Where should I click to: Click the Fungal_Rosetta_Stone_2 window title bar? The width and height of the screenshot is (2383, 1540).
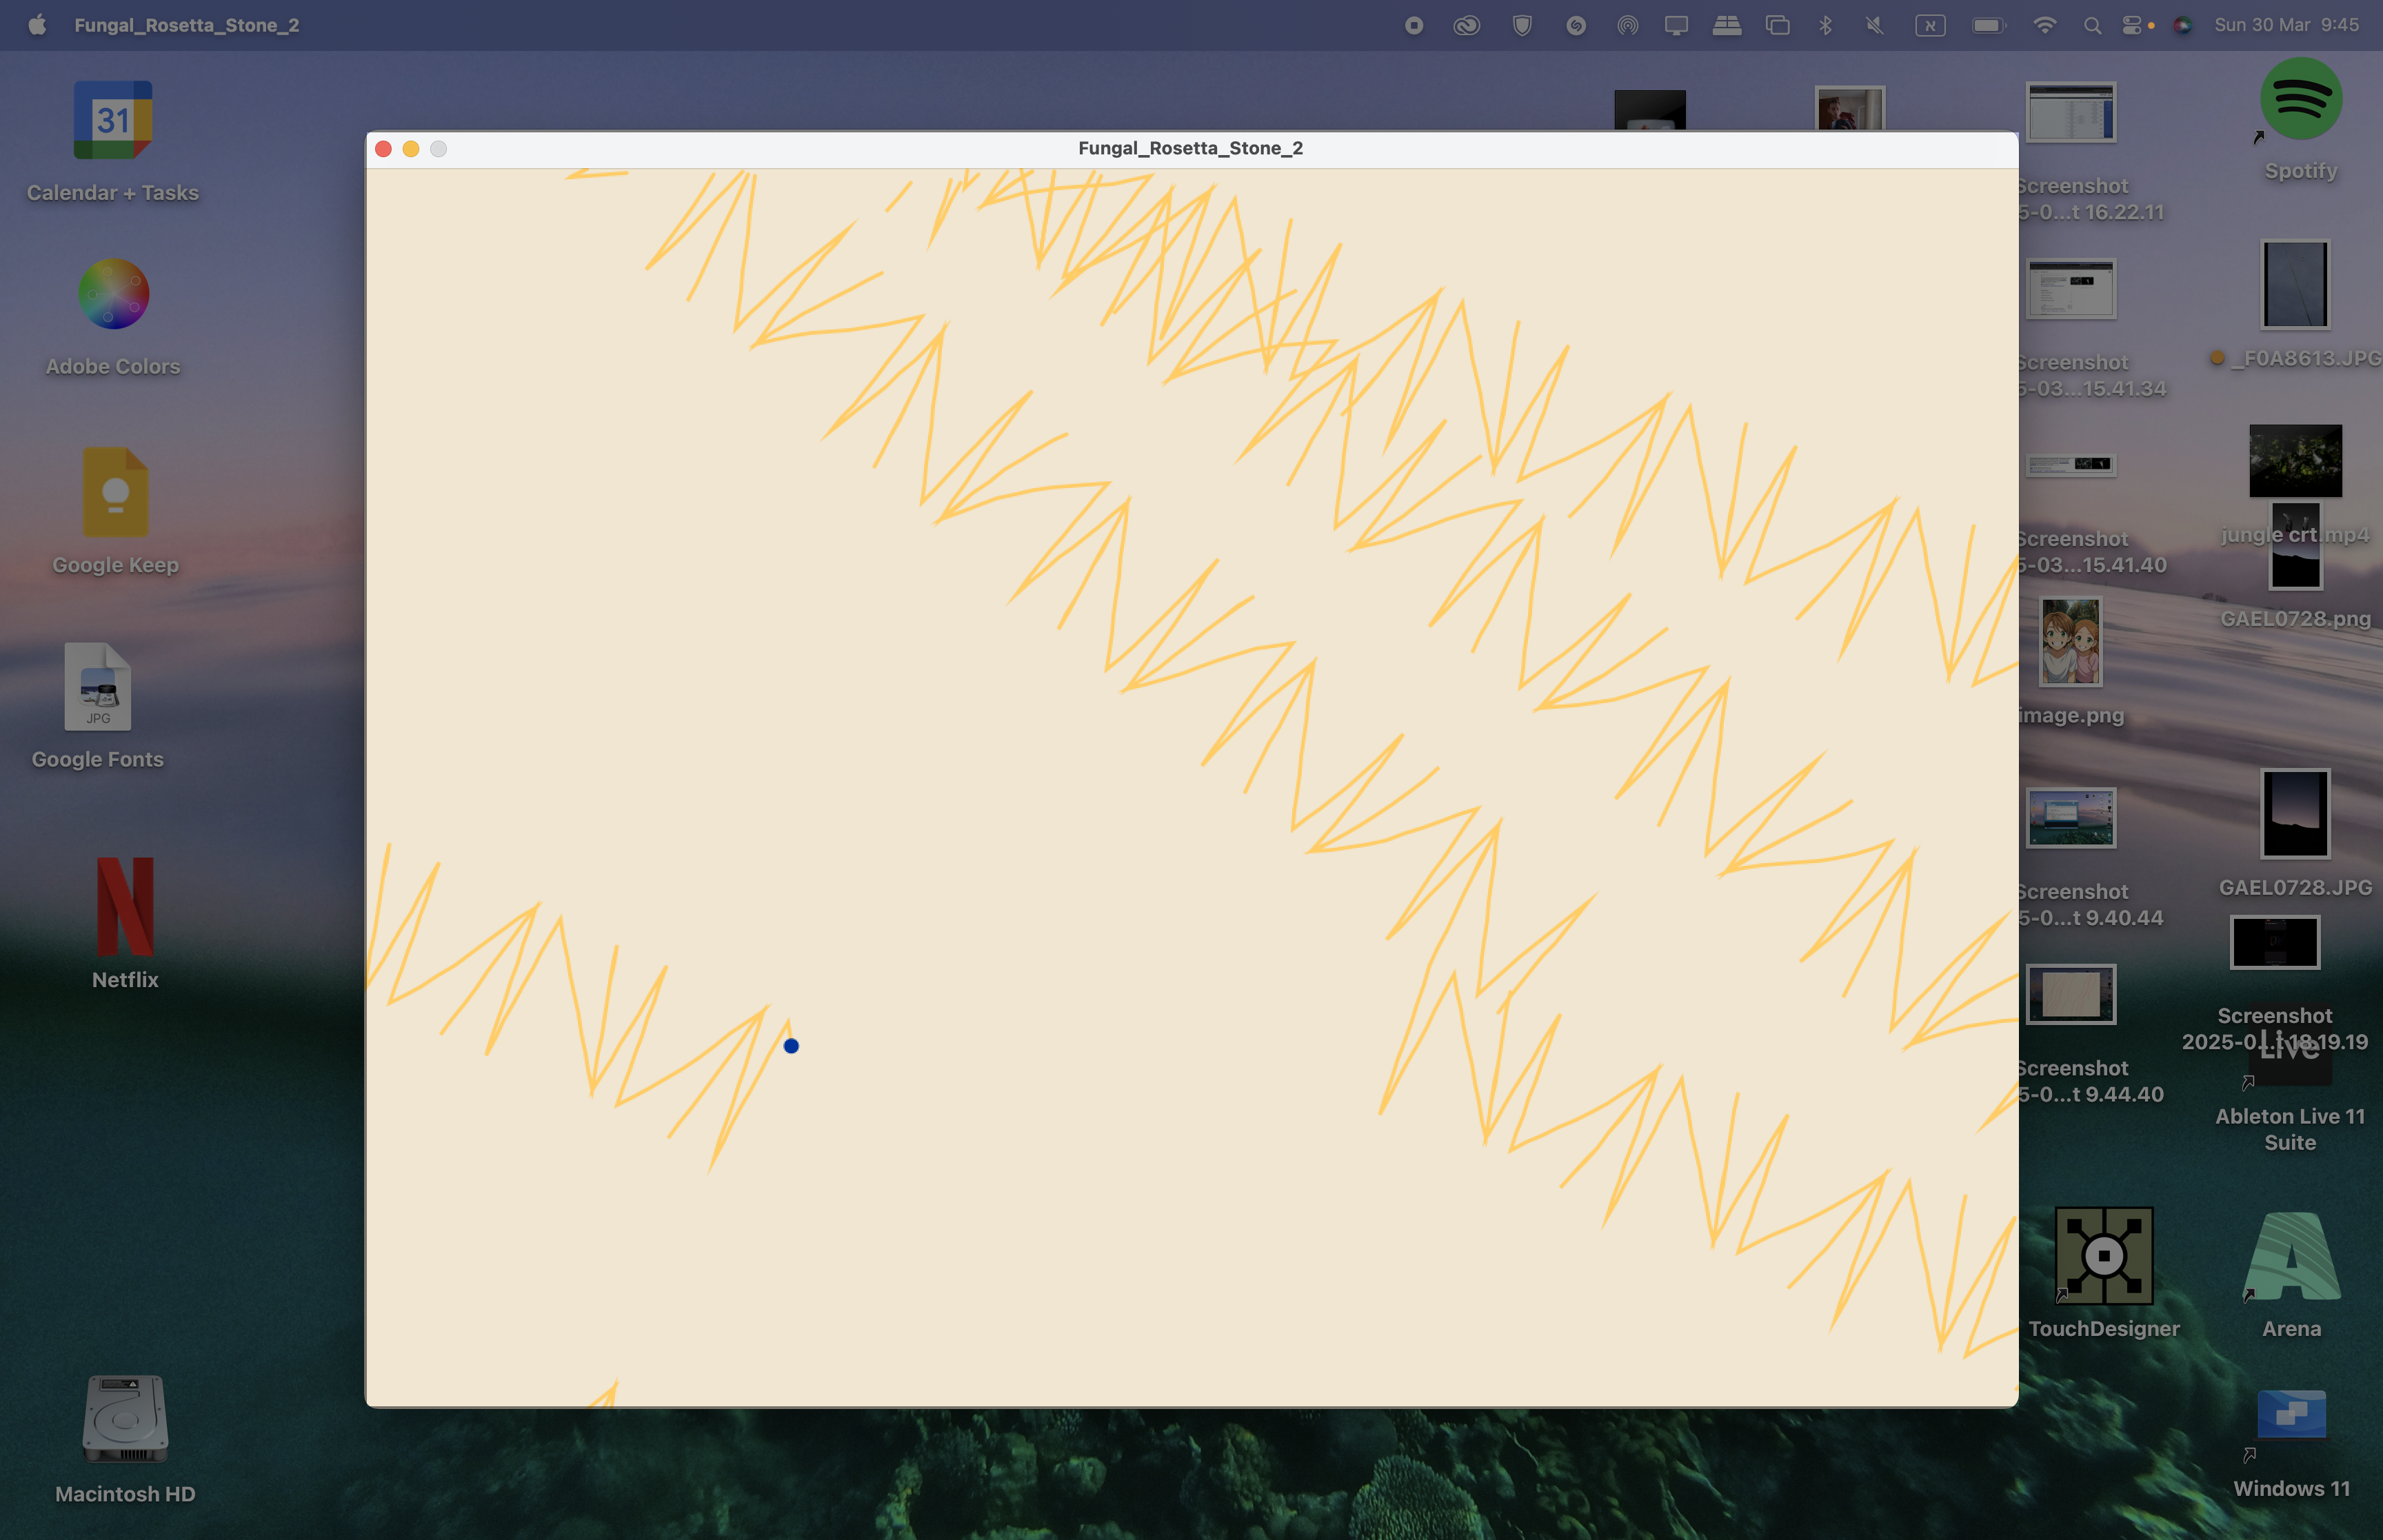pos(1190,149)
